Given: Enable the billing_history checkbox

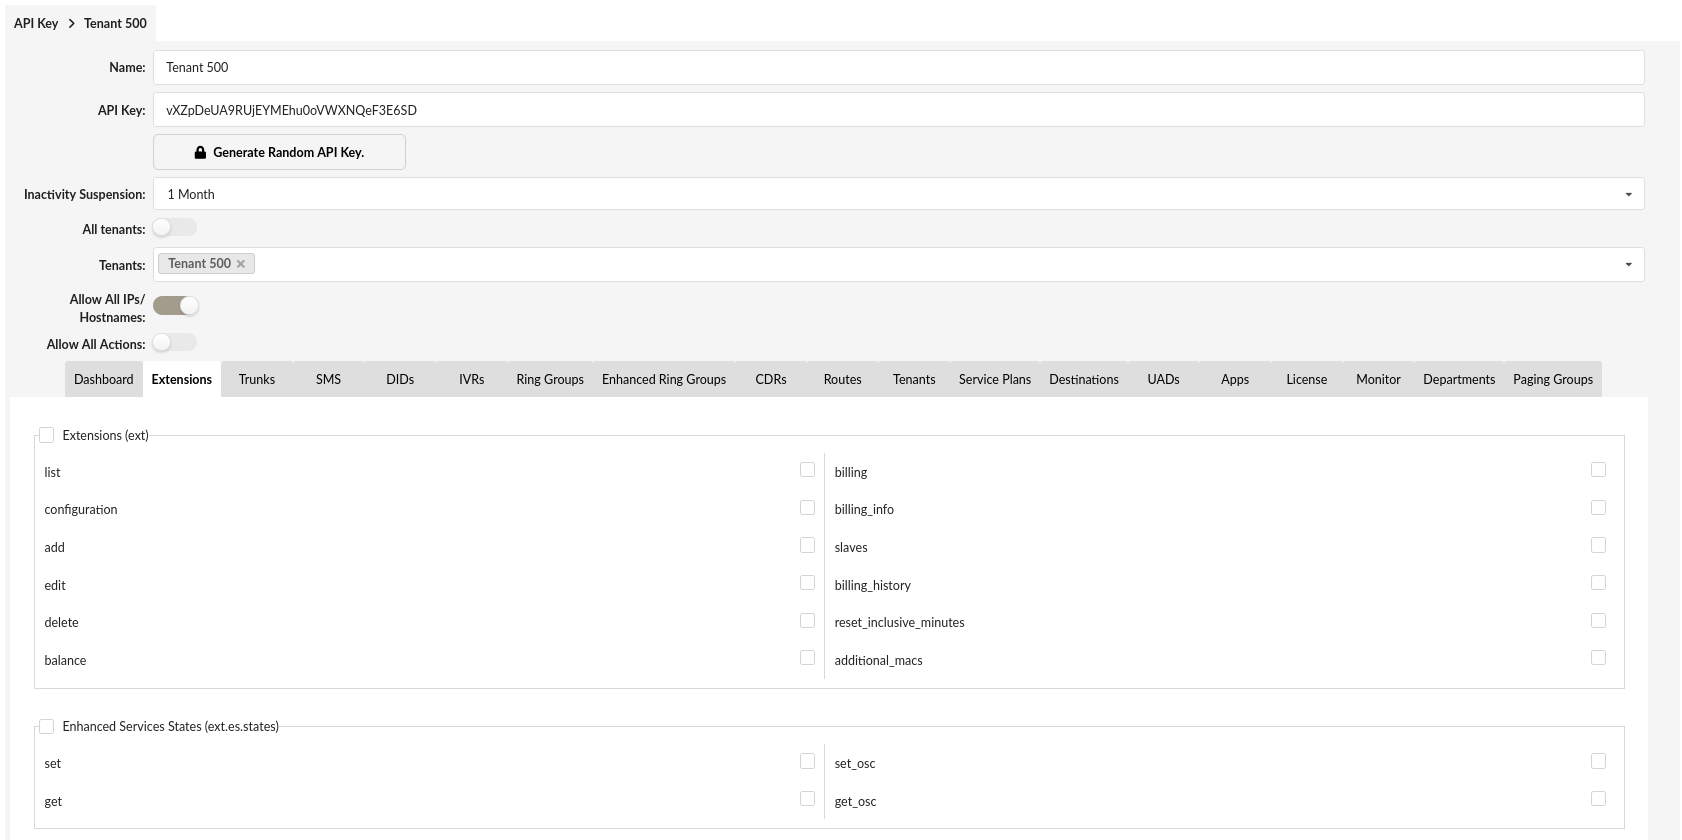Looking at the screenshot, I should tap(1598, 583).
